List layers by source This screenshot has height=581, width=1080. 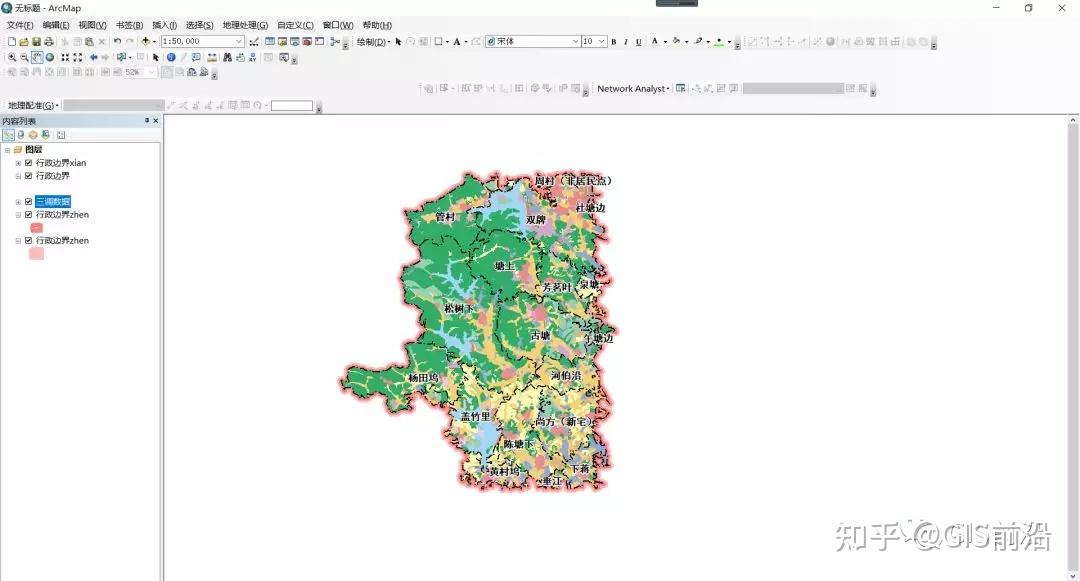[x=21, y=135]
